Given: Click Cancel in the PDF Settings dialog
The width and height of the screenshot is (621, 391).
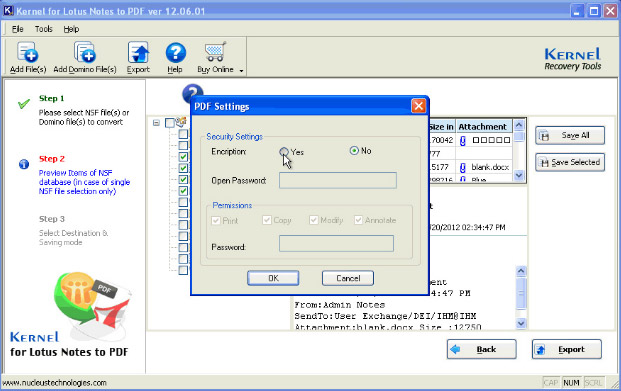Looking at the screenshot, I should tap(348, 278).
